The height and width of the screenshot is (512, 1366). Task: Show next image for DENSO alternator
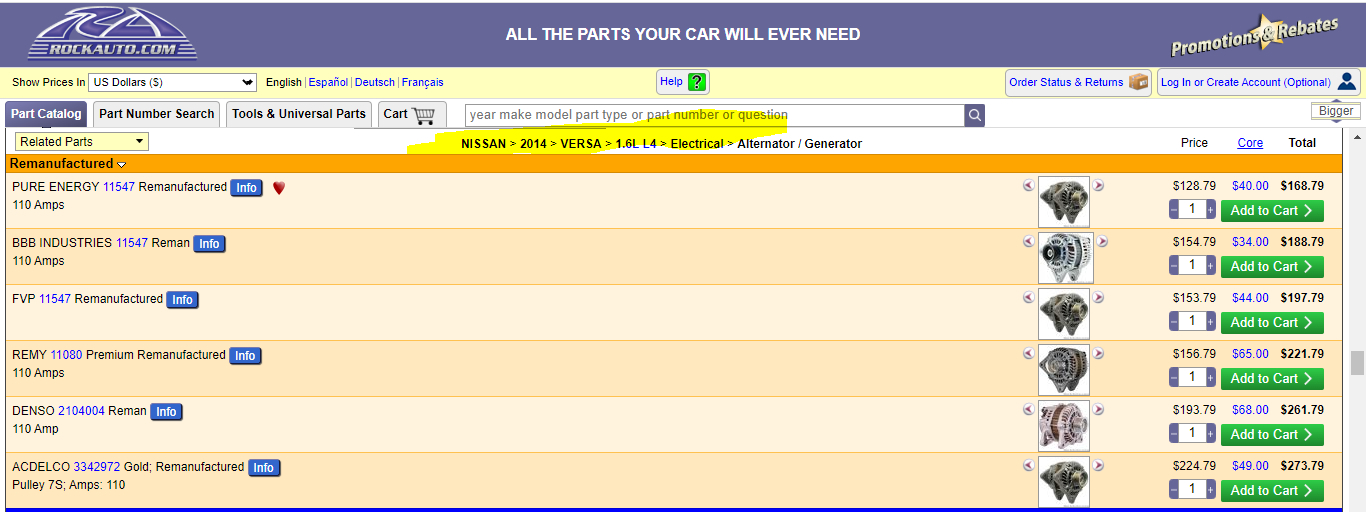click(1099, 409)
